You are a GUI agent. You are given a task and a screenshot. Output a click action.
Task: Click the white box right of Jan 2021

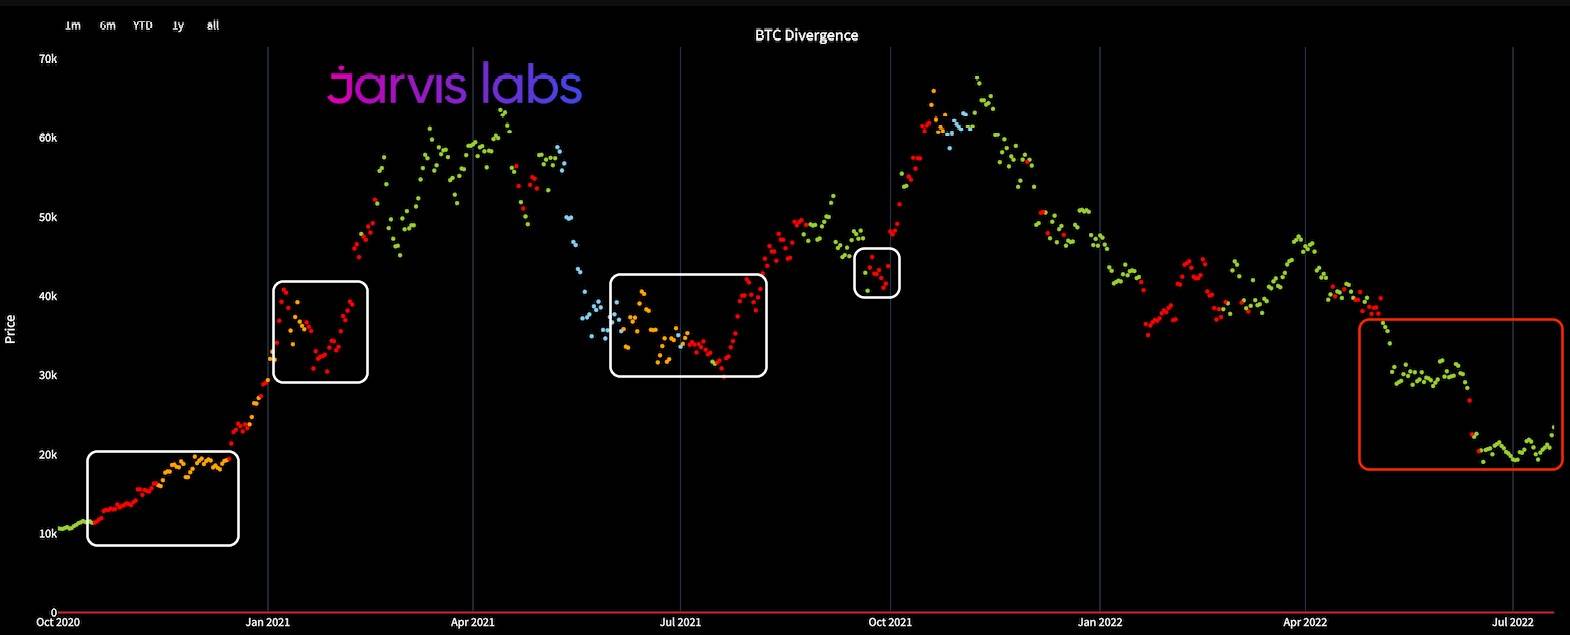pyautogui.click(x=320, y=331)
